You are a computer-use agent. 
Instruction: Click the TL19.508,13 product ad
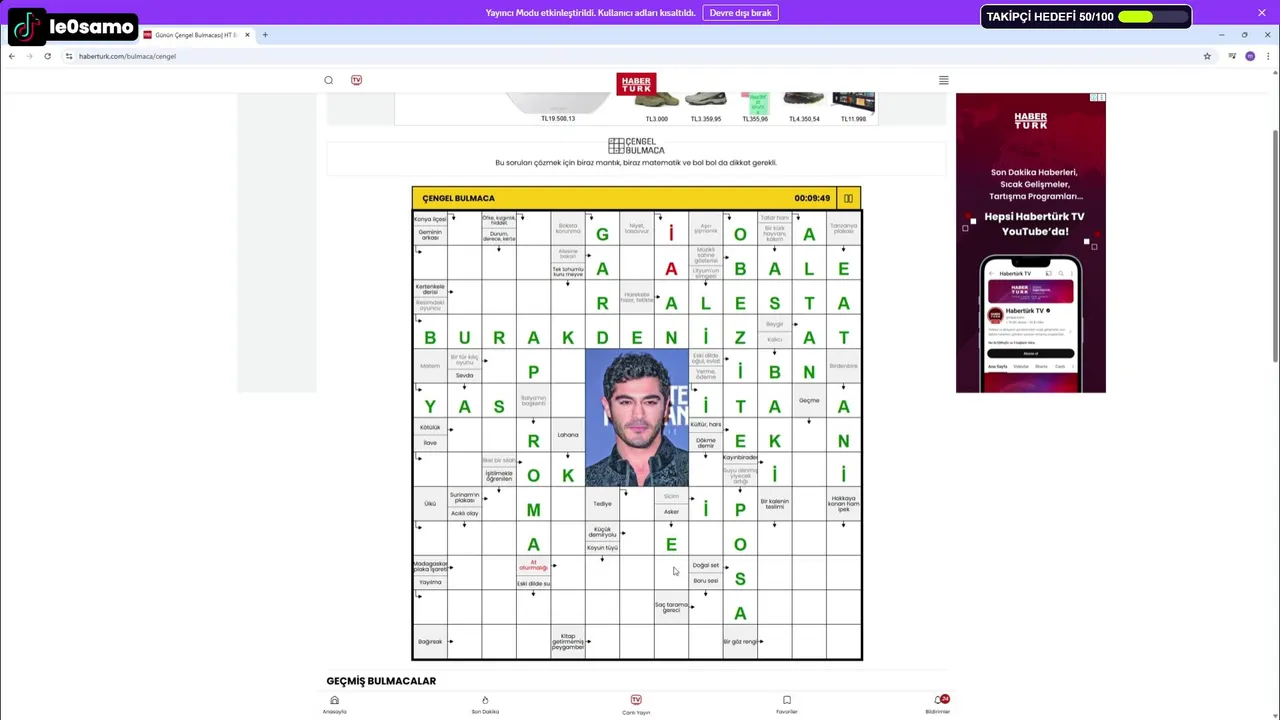pos(558,109)
